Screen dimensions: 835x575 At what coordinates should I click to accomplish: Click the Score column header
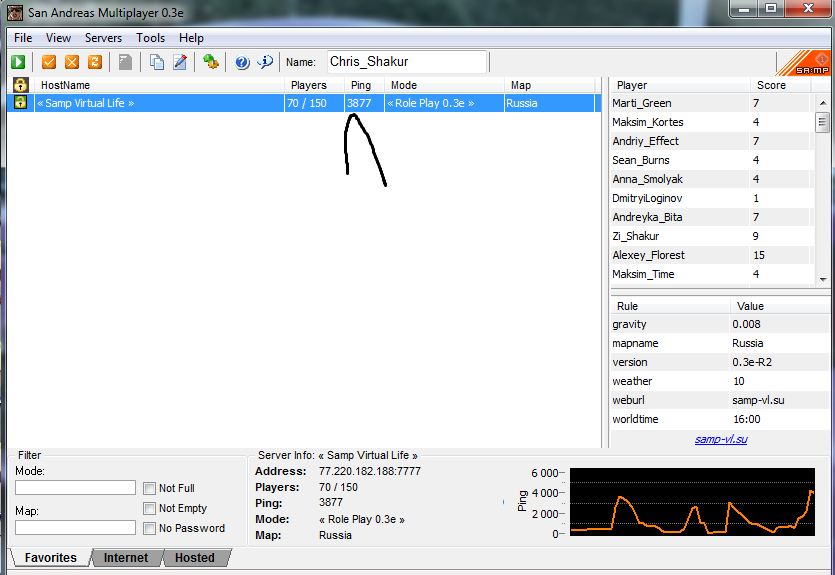[781, 85]
